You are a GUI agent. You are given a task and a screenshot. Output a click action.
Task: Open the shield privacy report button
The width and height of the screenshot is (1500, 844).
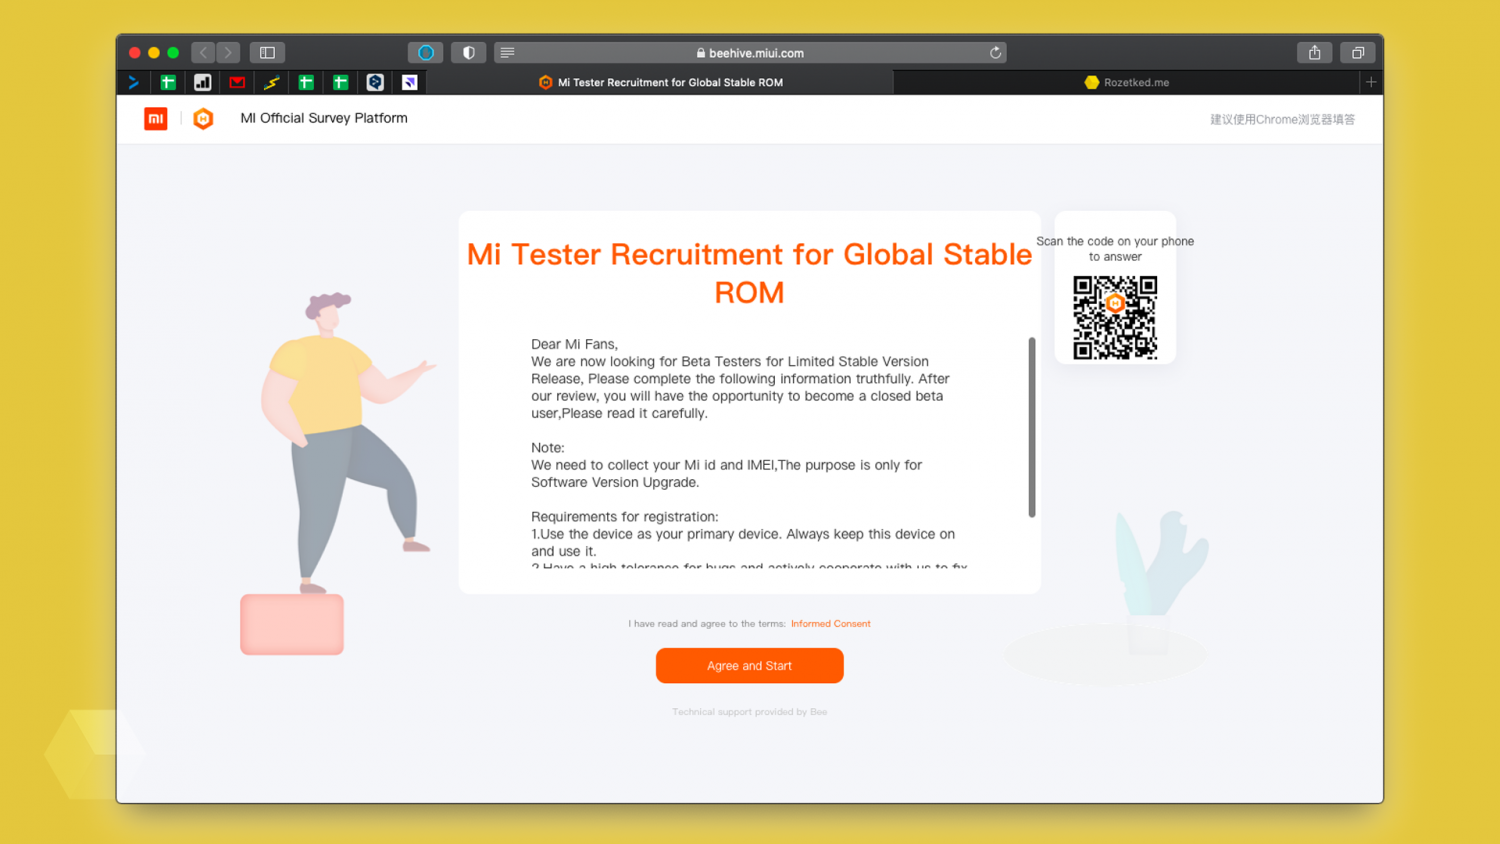(x=468, y=52)
